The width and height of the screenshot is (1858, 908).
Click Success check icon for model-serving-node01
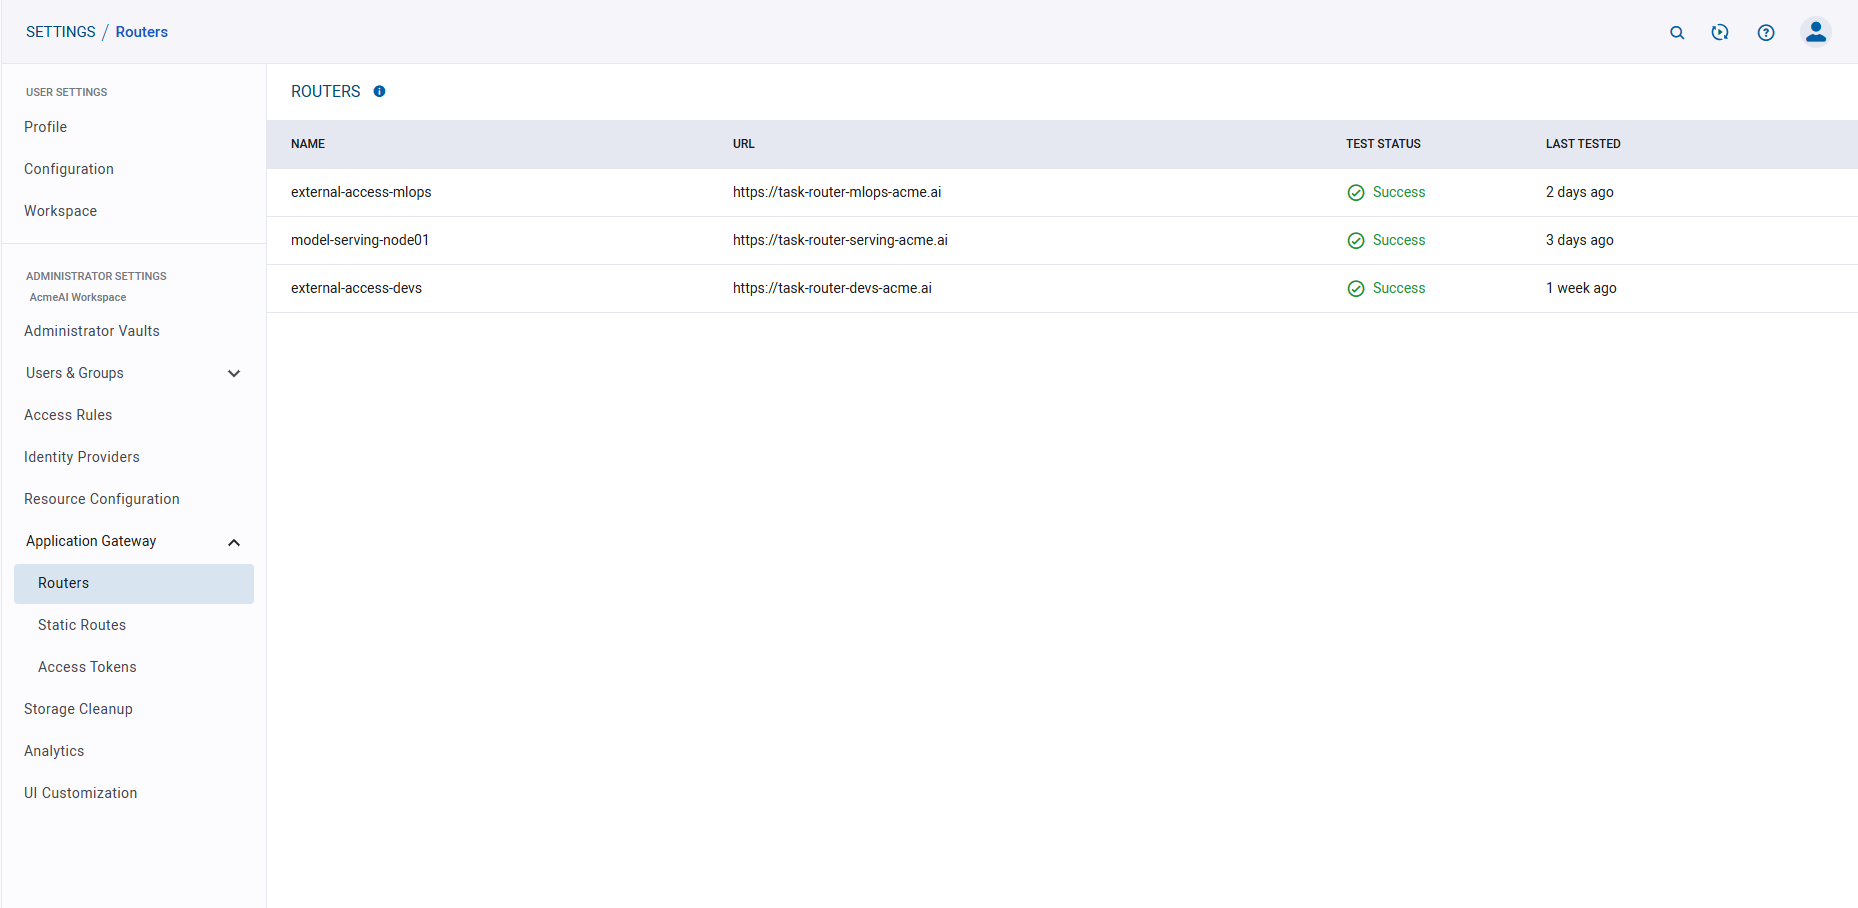tap(1356, 241)
